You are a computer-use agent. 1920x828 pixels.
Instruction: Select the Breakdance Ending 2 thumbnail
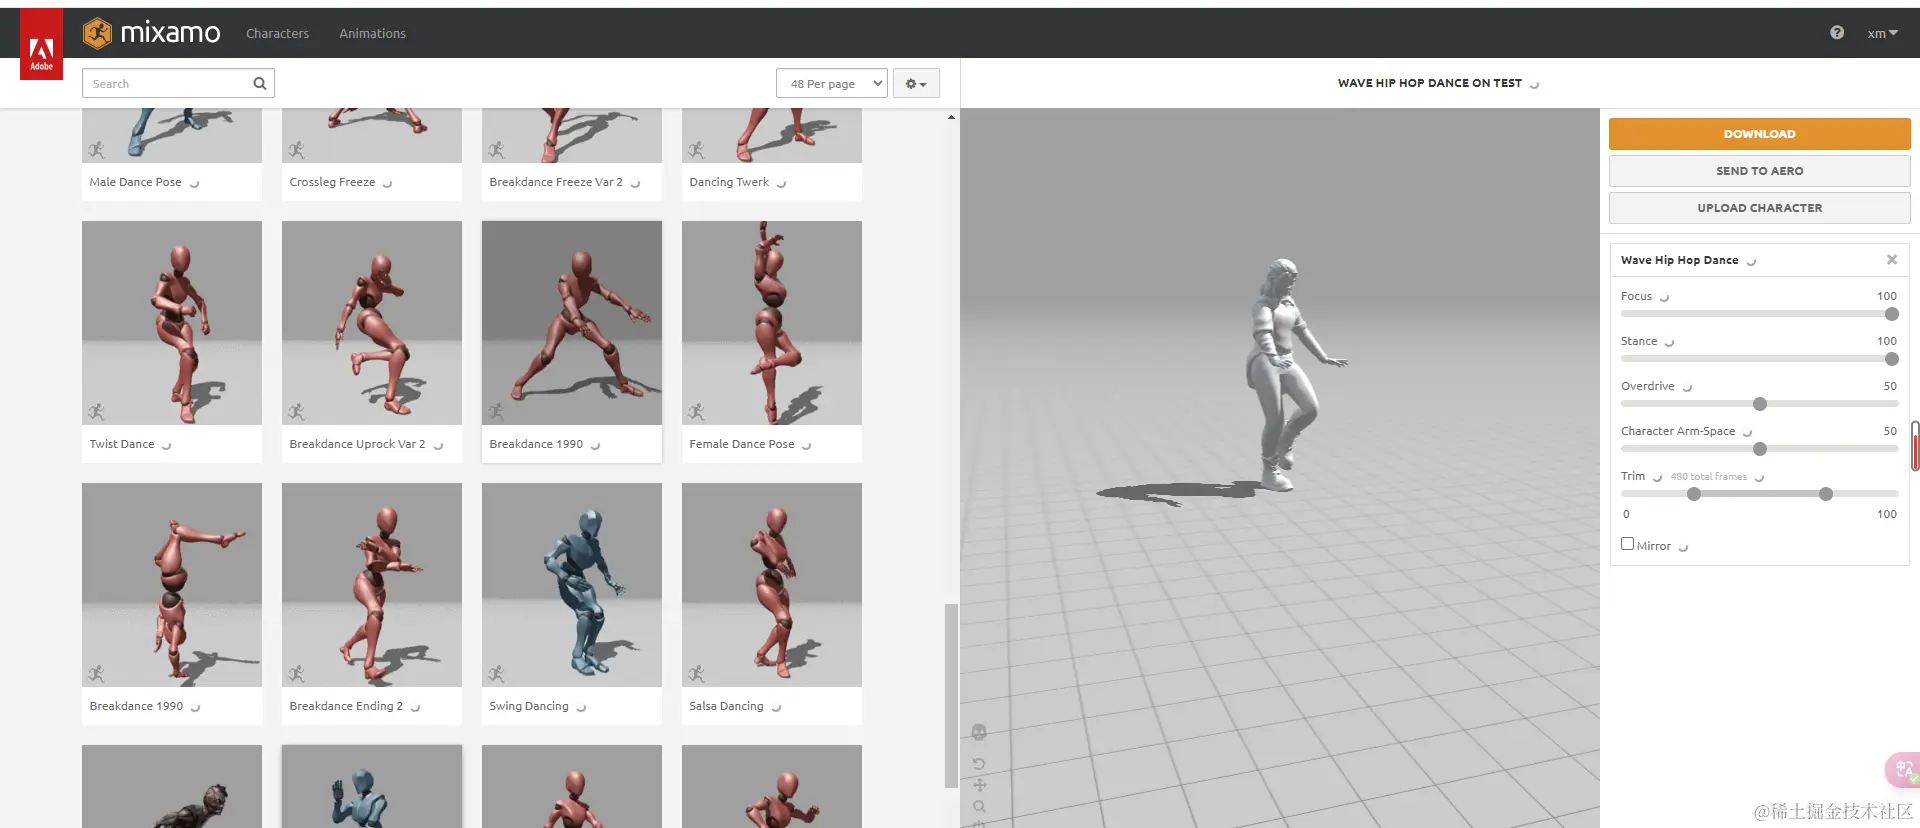coord(372,585)
